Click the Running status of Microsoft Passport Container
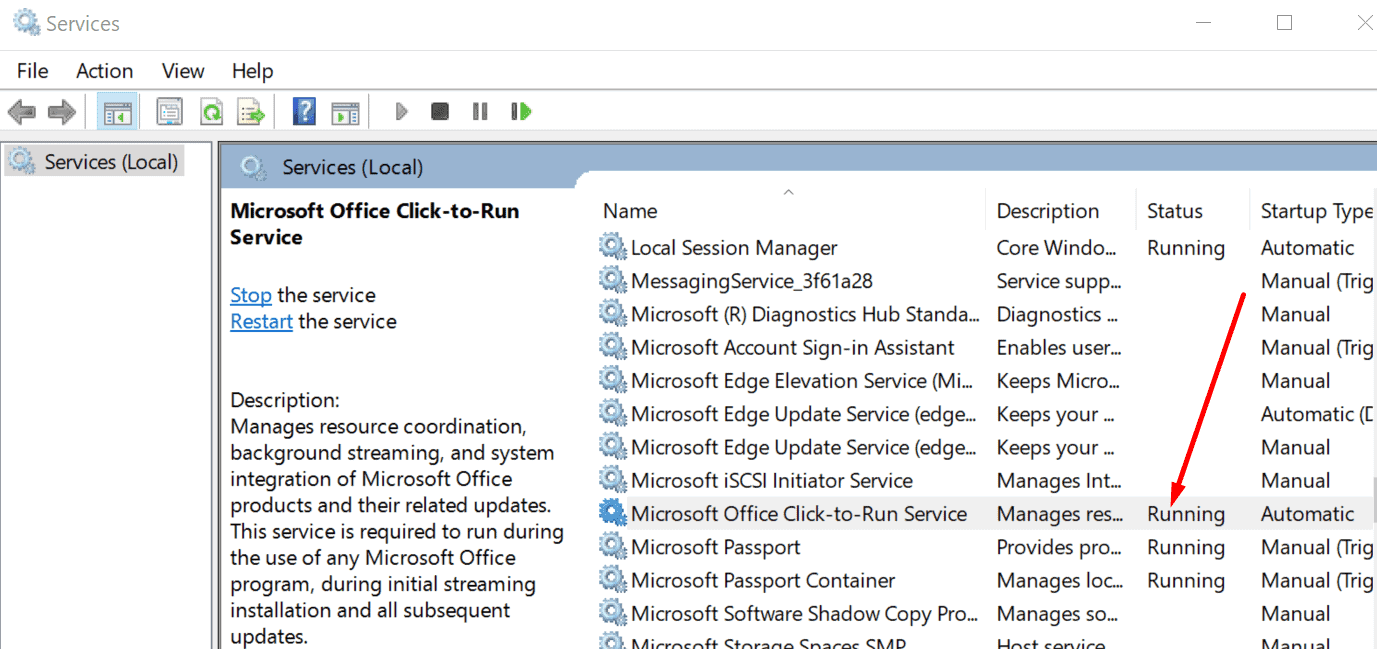1377x649 pixels. pos(1186,580)
